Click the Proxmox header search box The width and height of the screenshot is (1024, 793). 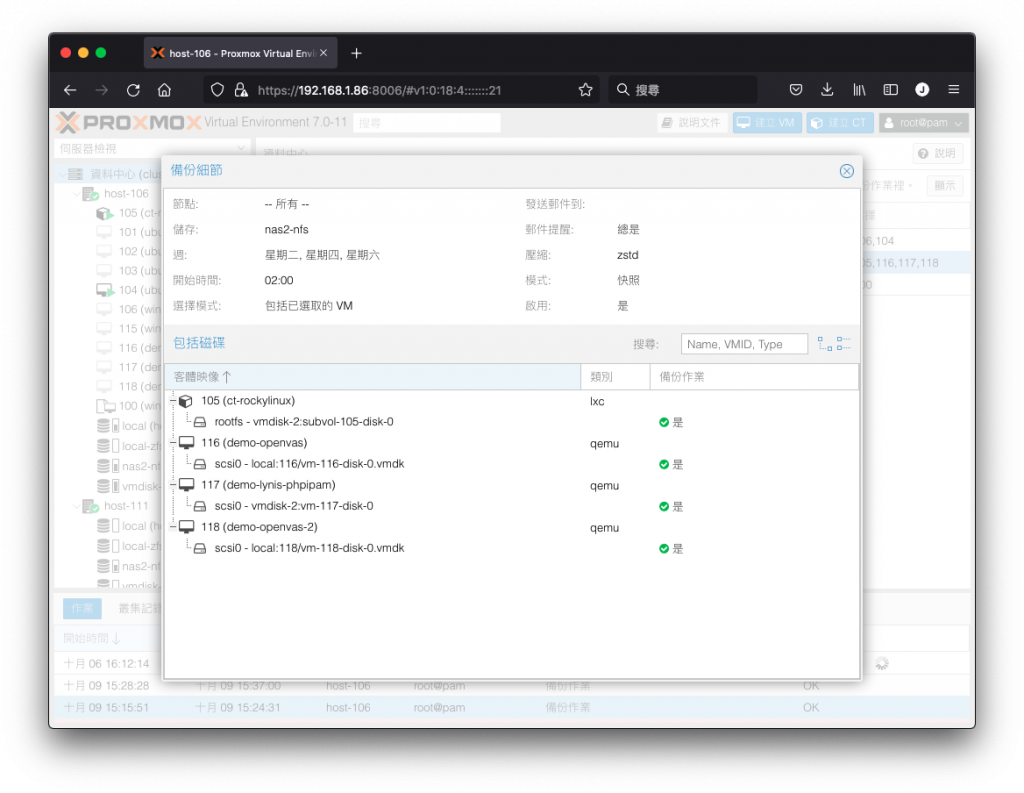pyautogui.click(x=427, y=123)
